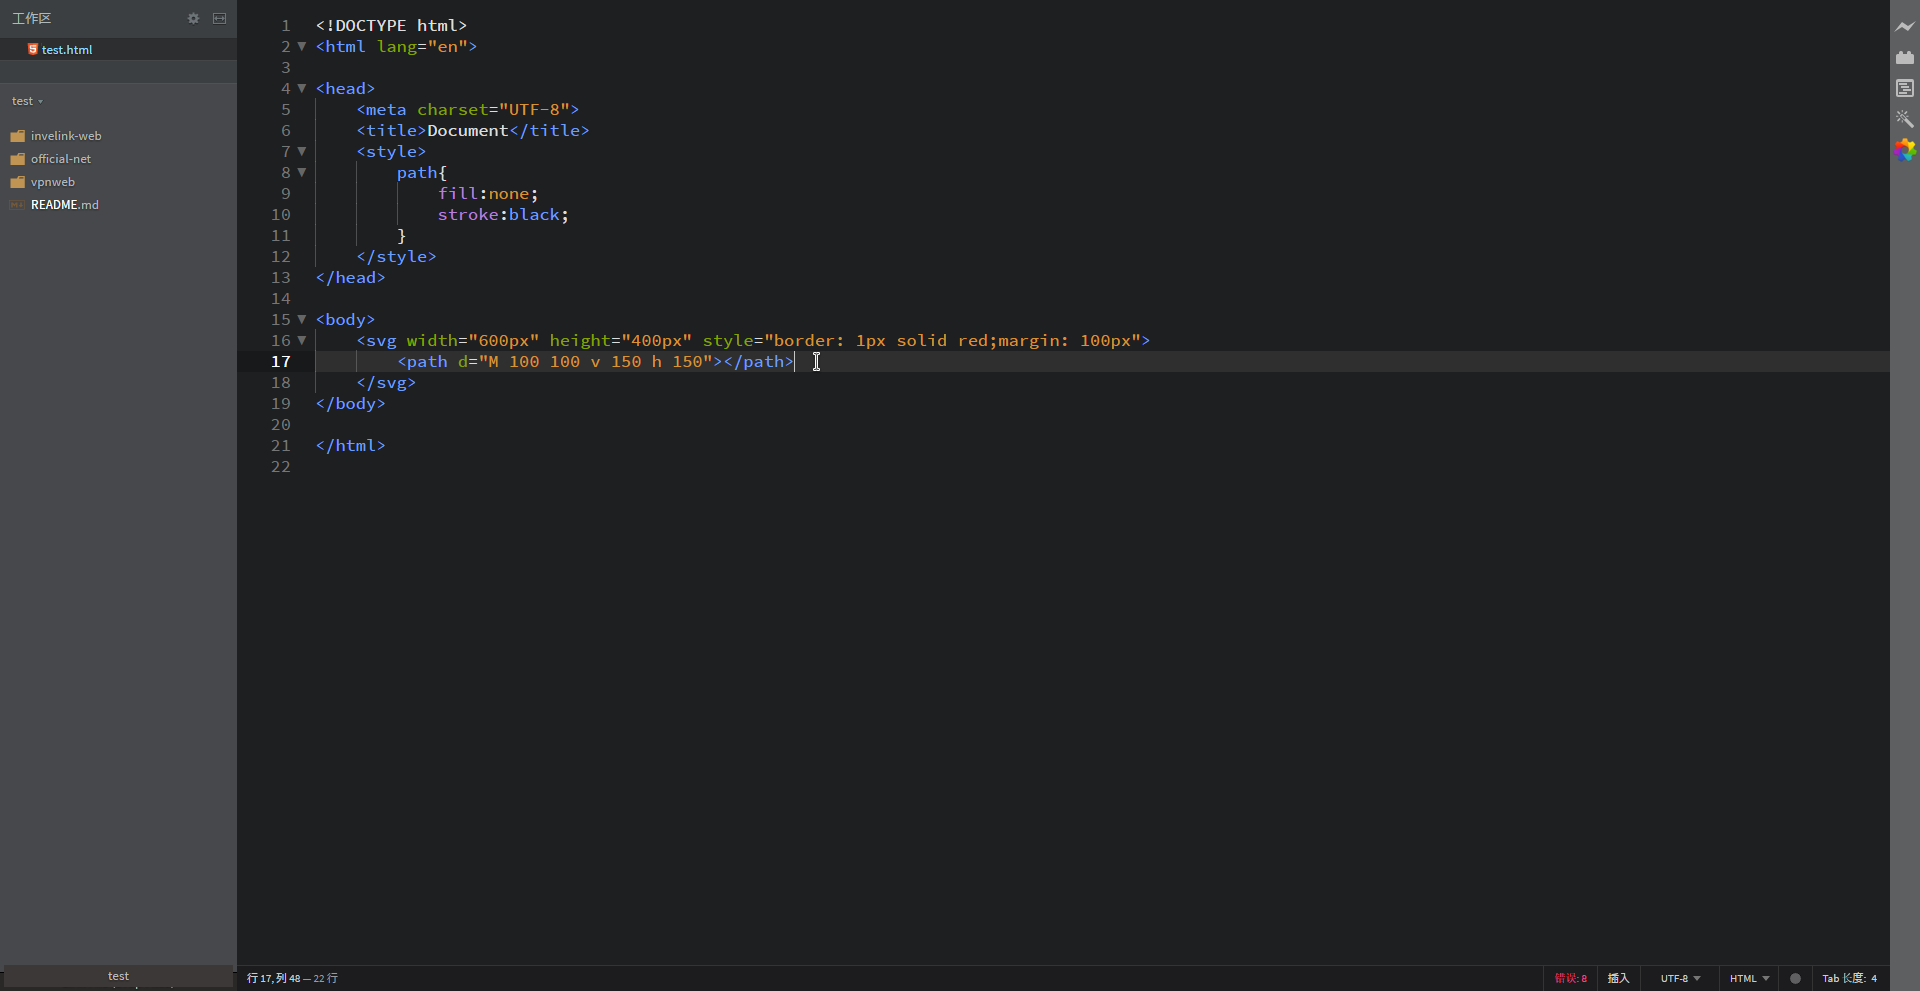The image size is (1920, 991).
Task: Select test.html under the 工作区 panel
Action: coord(66,49)
